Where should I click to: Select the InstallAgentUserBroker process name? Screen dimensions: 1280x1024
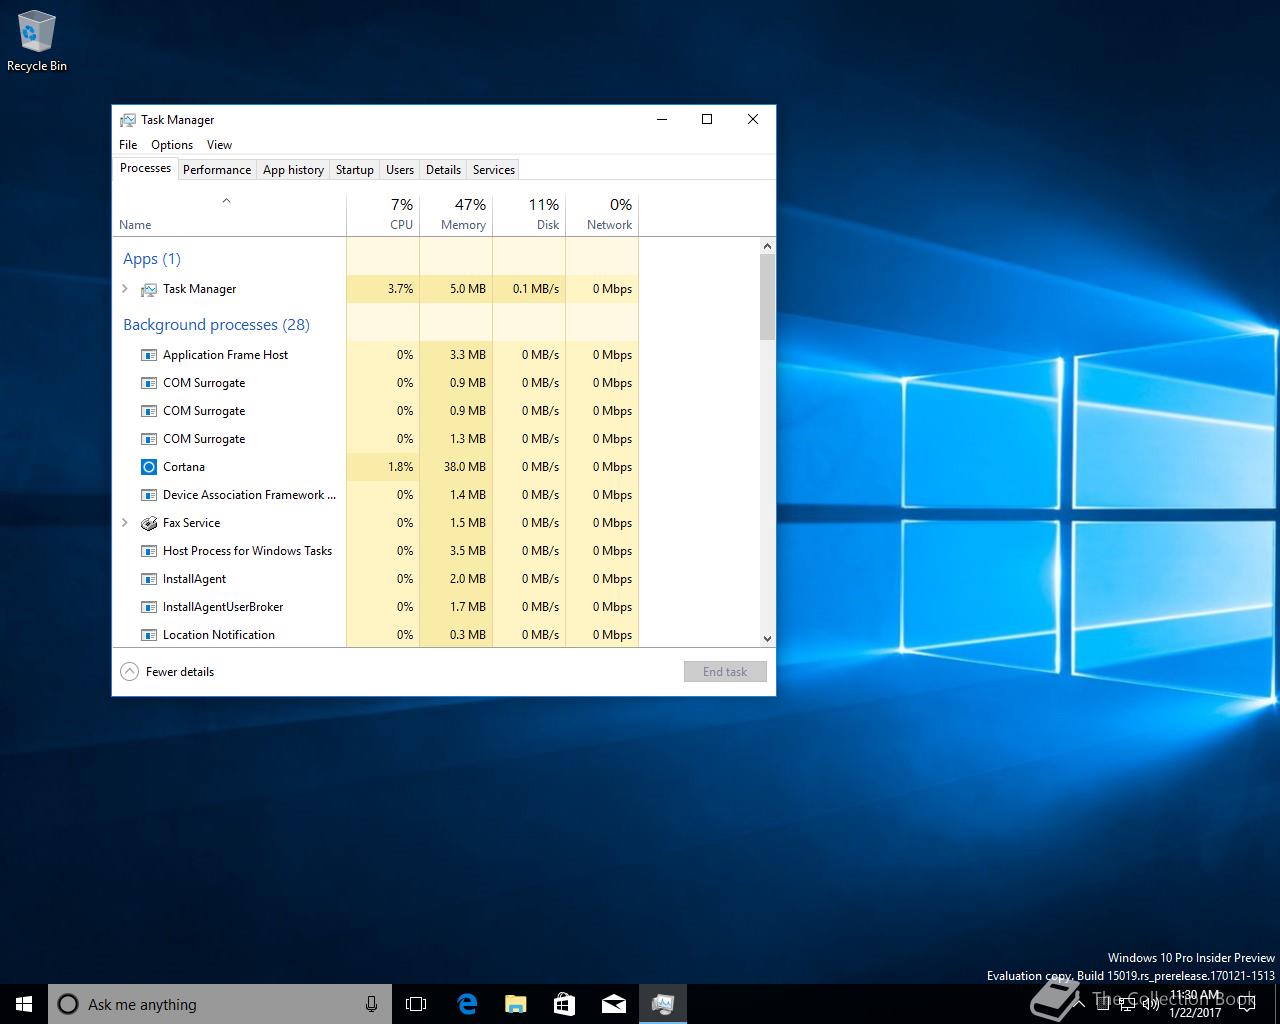(x=223, y=607)
